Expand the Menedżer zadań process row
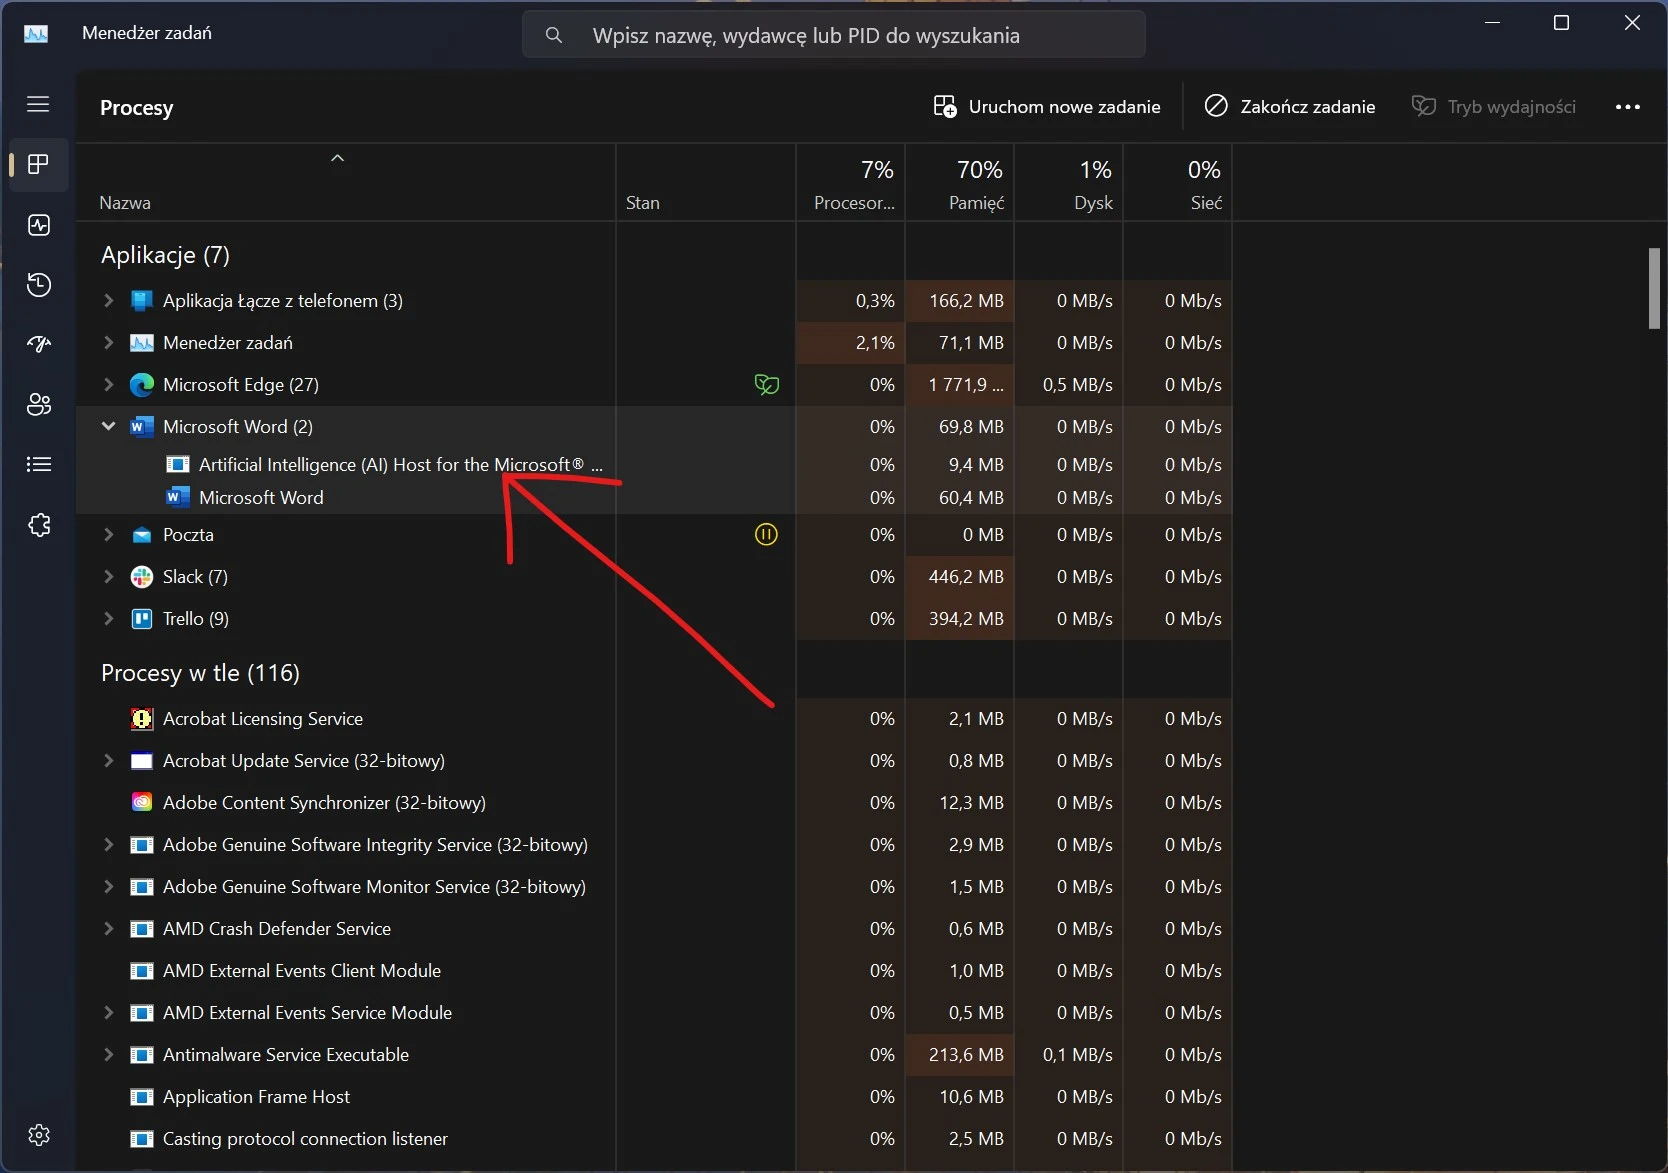Image resolution: width=1668 pixels, height=1173 pixels. [108, 342]
